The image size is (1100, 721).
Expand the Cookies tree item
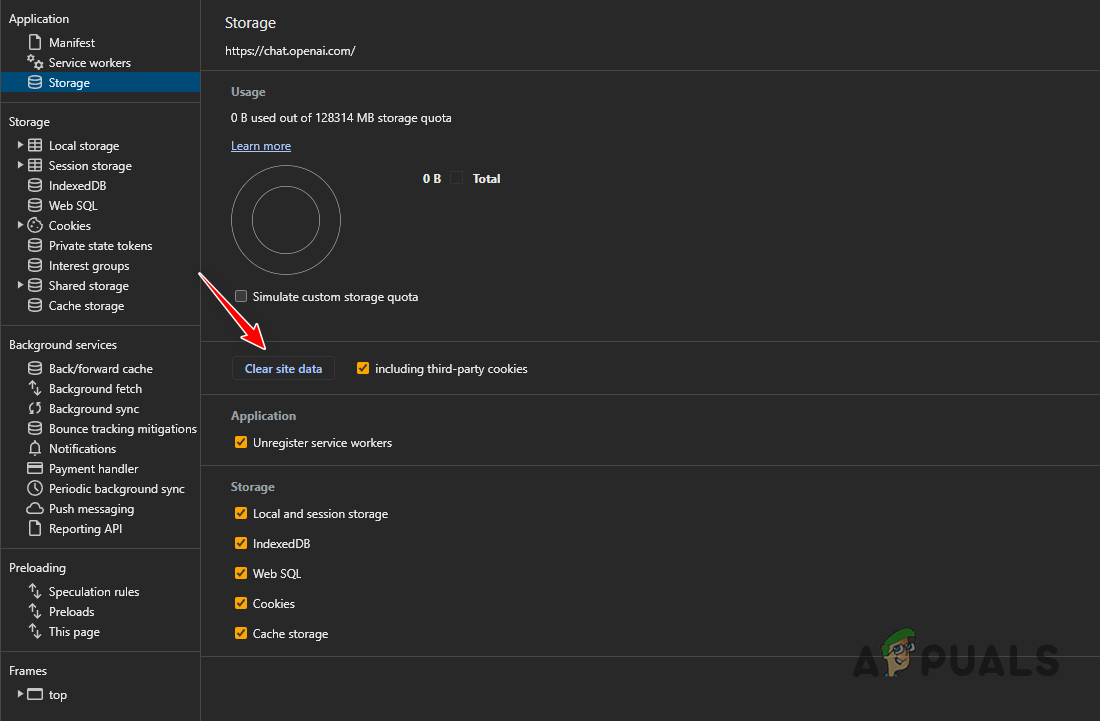(x=19, y=225)
